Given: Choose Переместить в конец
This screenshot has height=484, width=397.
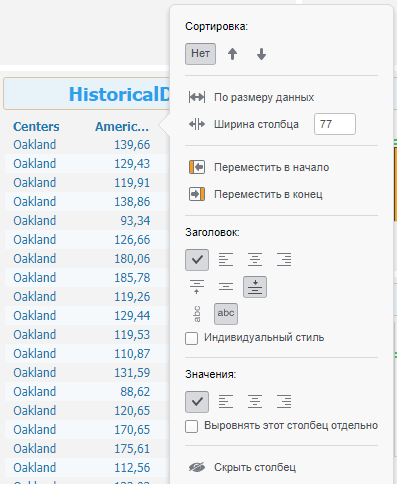Looking at the screenshot, I should click(256, 194).
